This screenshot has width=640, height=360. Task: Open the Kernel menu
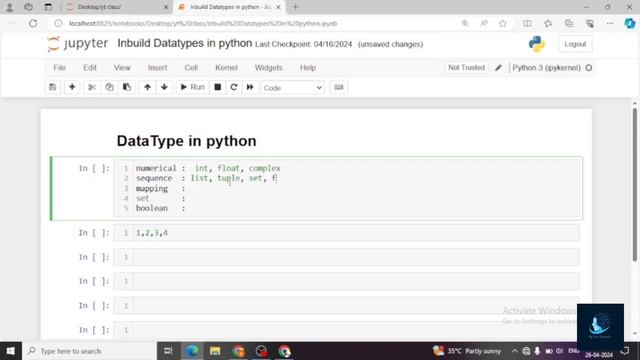[226, 68]
